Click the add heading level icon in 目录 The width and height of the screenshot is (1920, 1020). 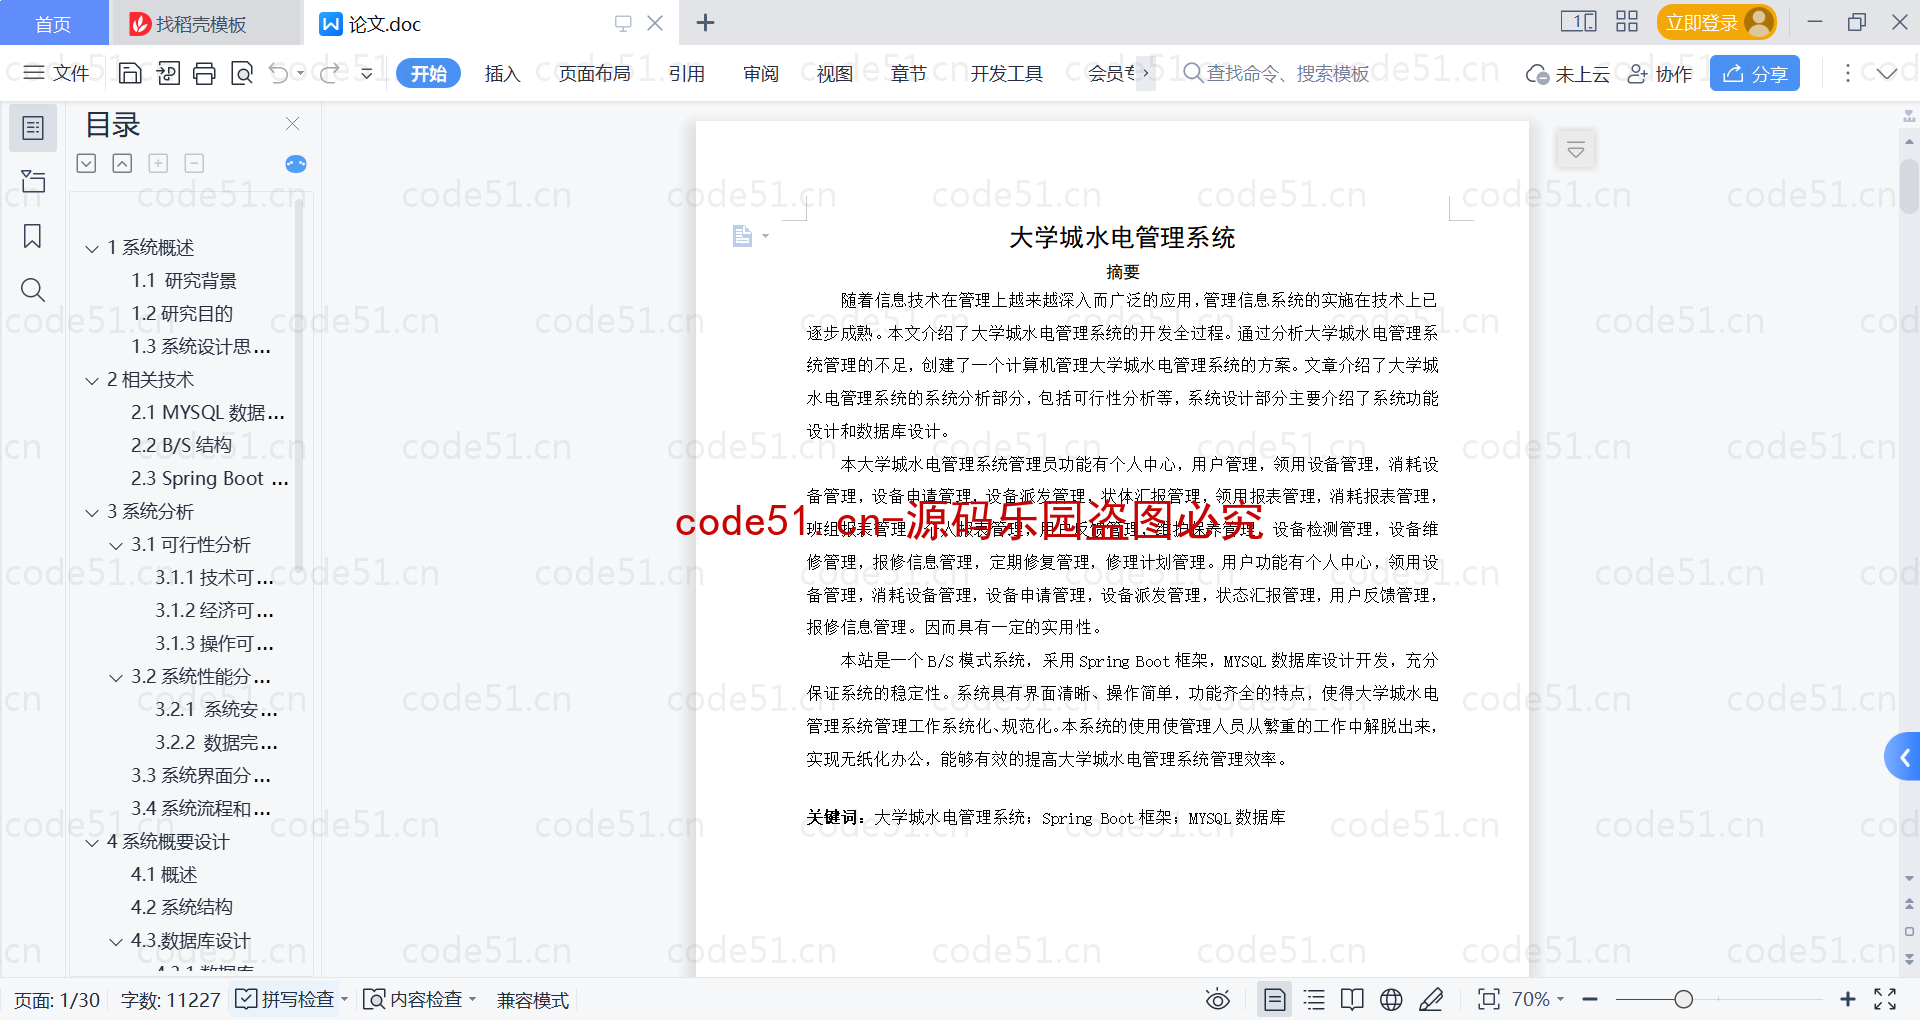[x=158, y=163]
